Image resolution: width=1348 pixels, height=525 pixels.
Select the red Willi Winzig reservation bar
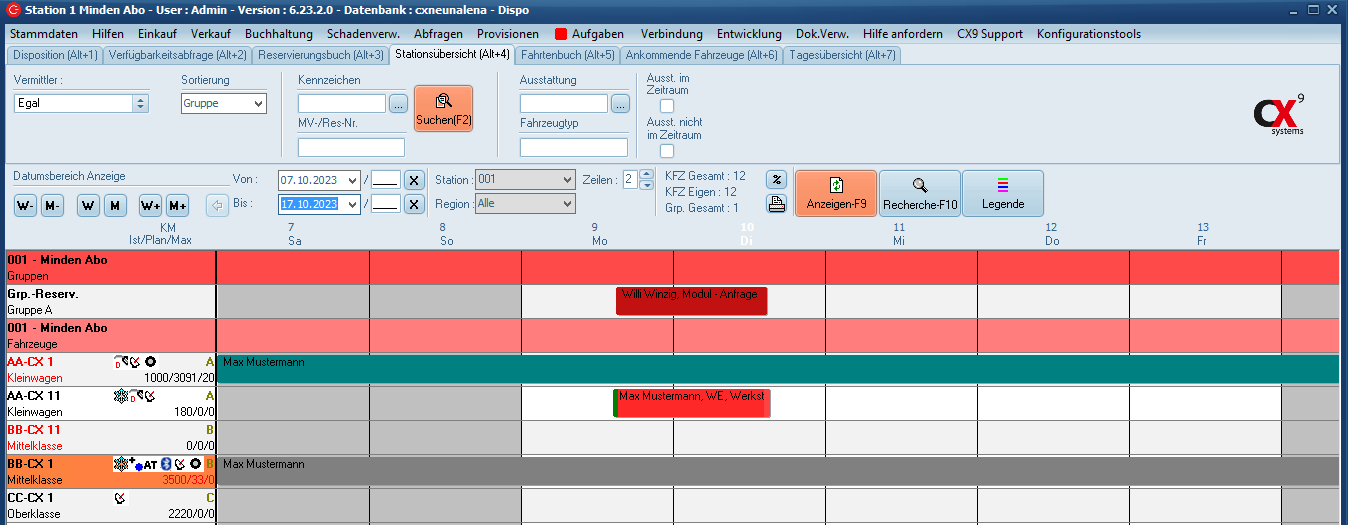[691, 301]
